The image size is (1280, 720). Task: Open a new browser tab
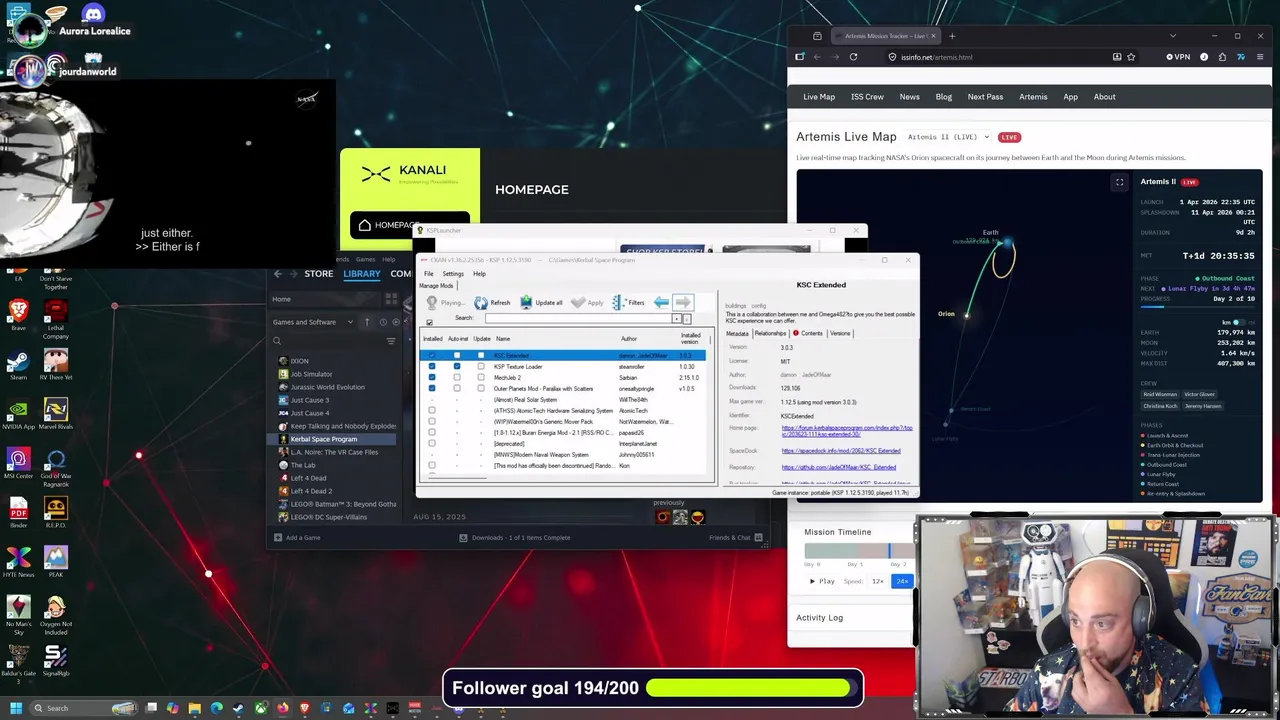952,36
